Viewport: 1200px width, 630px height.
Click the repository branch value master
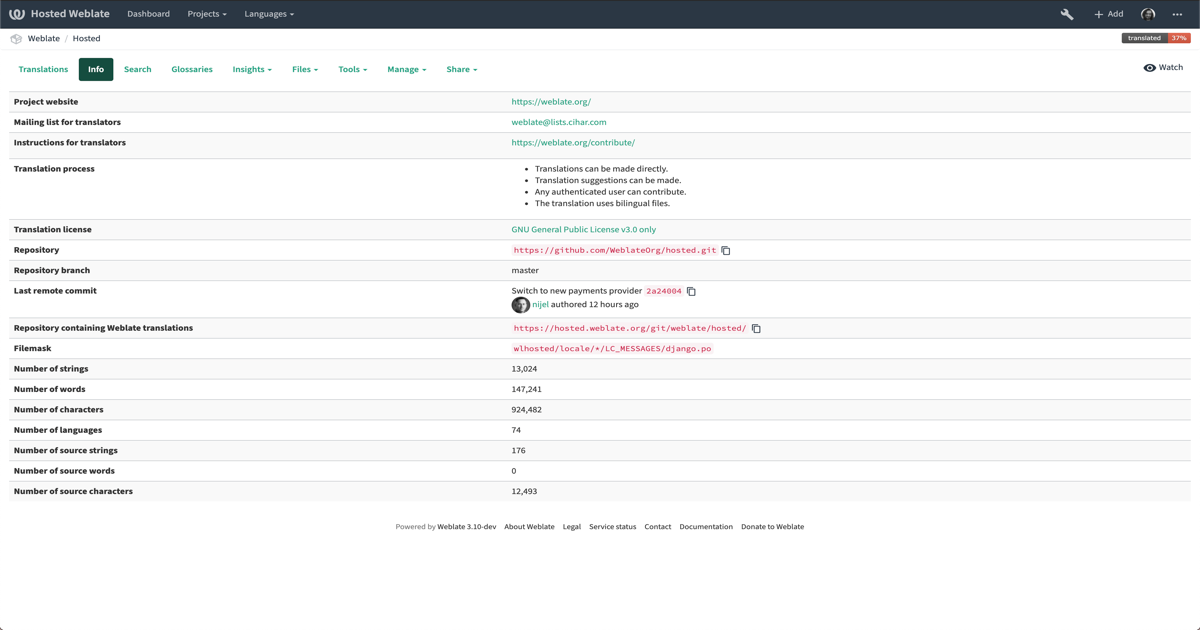(x=525, y=271)
